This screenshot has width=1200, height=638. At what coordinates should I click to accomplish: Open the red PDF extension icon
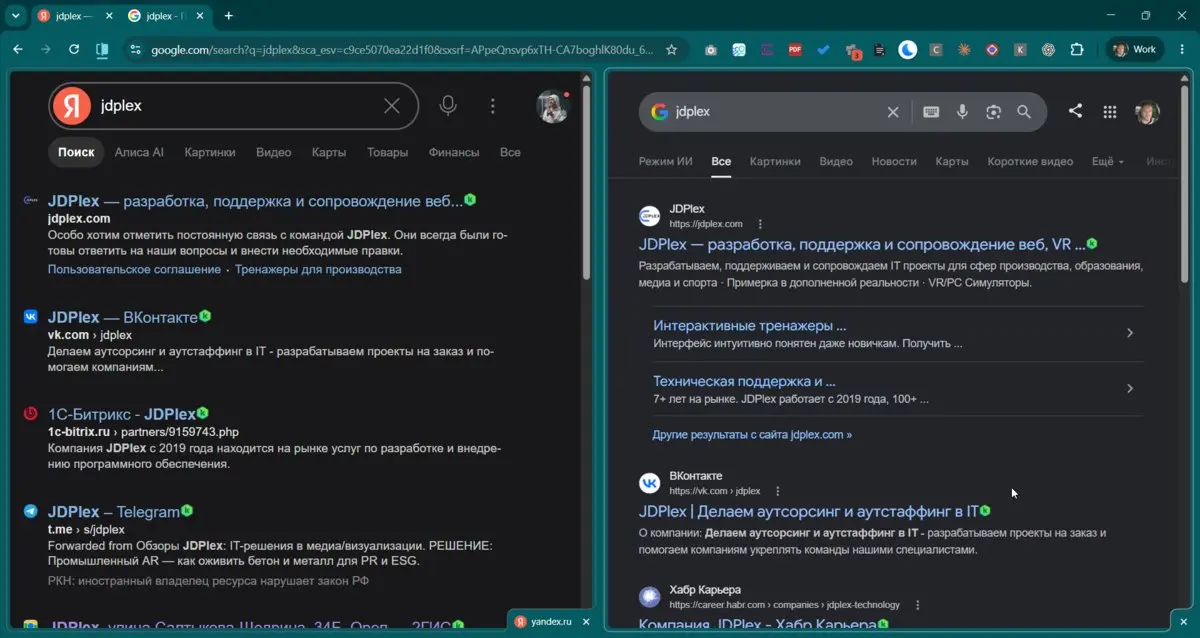point(795,49)
